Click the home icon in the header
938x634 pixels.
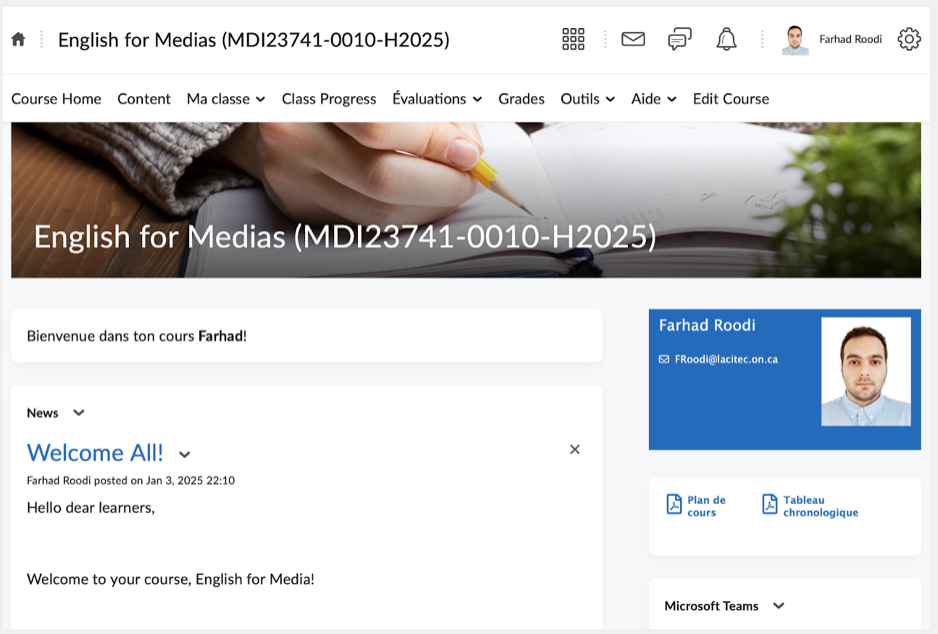pyautogui.click(x=18, y=40)
